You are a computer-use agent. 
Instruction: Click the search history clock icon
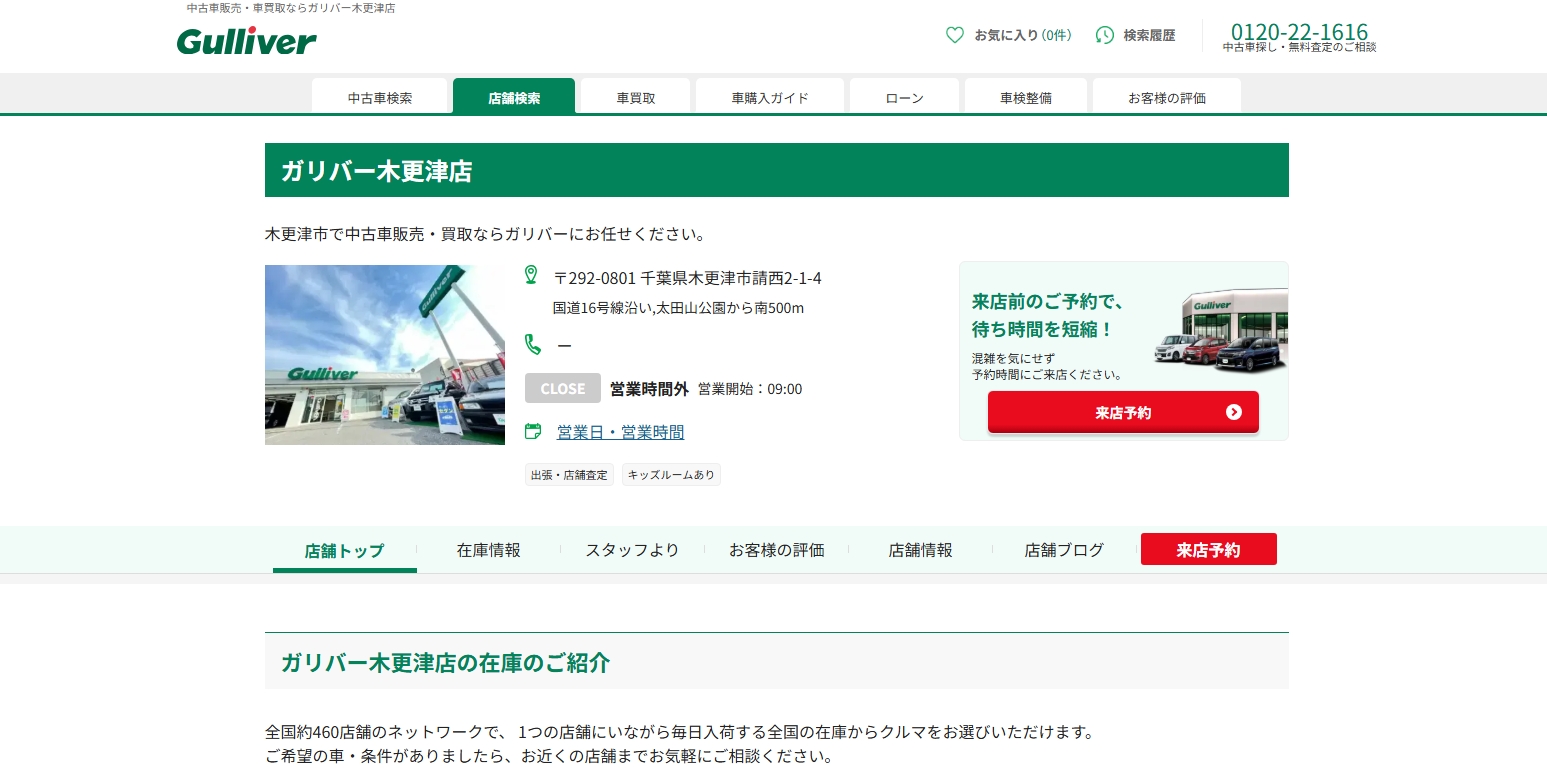pos(1105,35)
